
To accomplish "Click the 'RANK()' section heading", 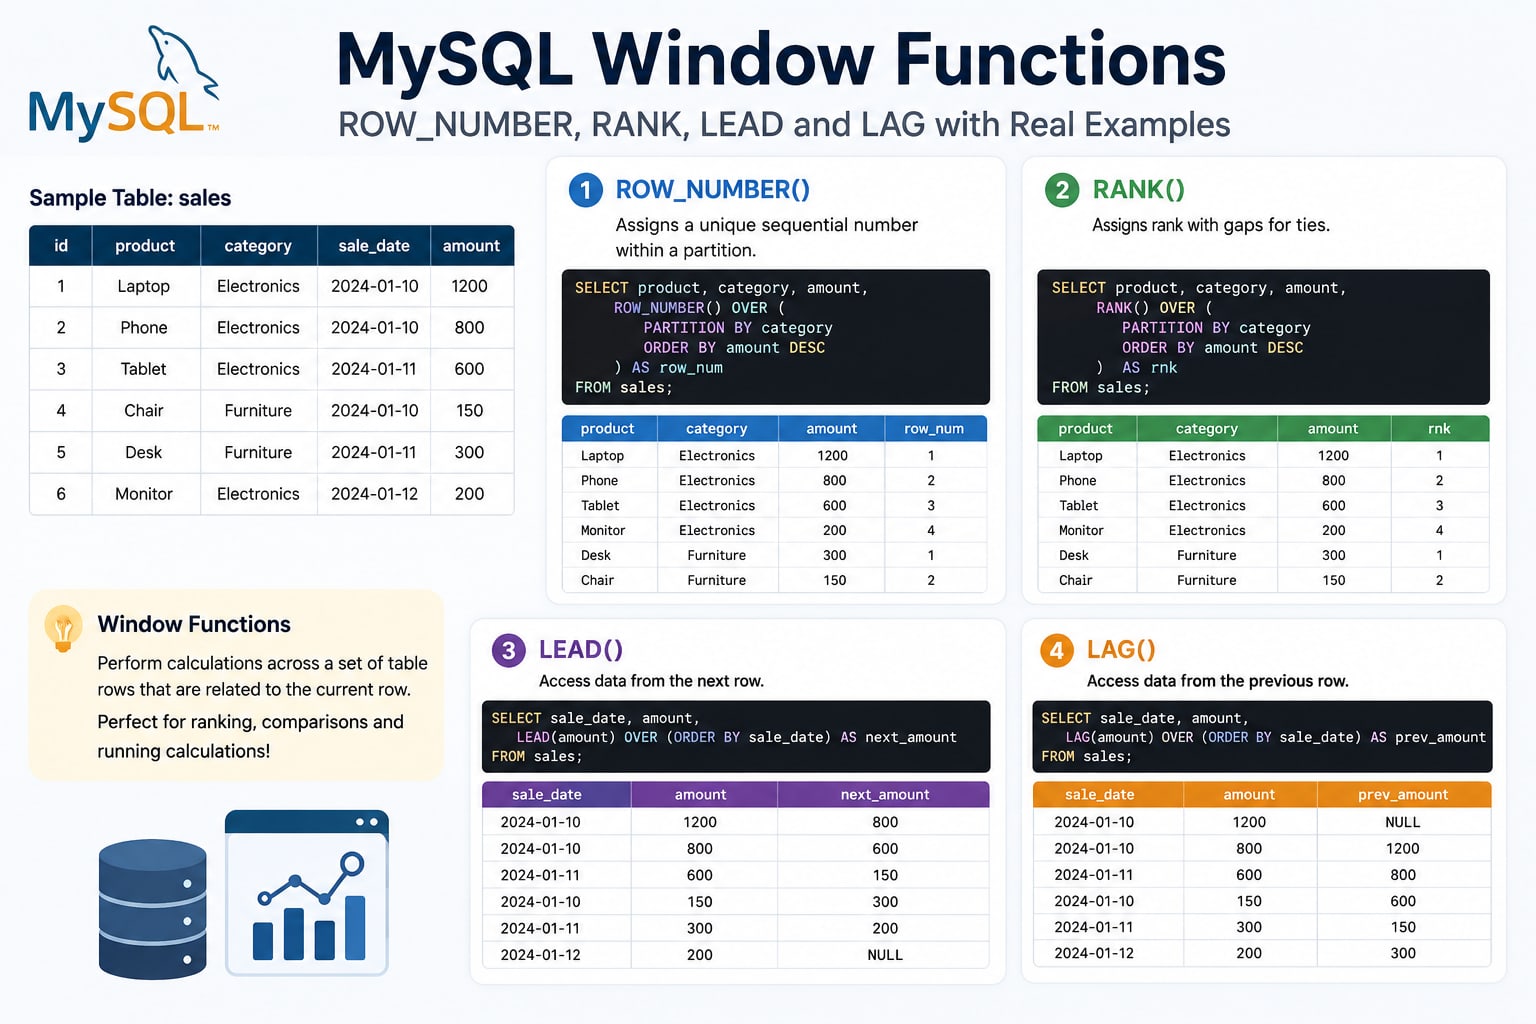I will click(1139, 190).
